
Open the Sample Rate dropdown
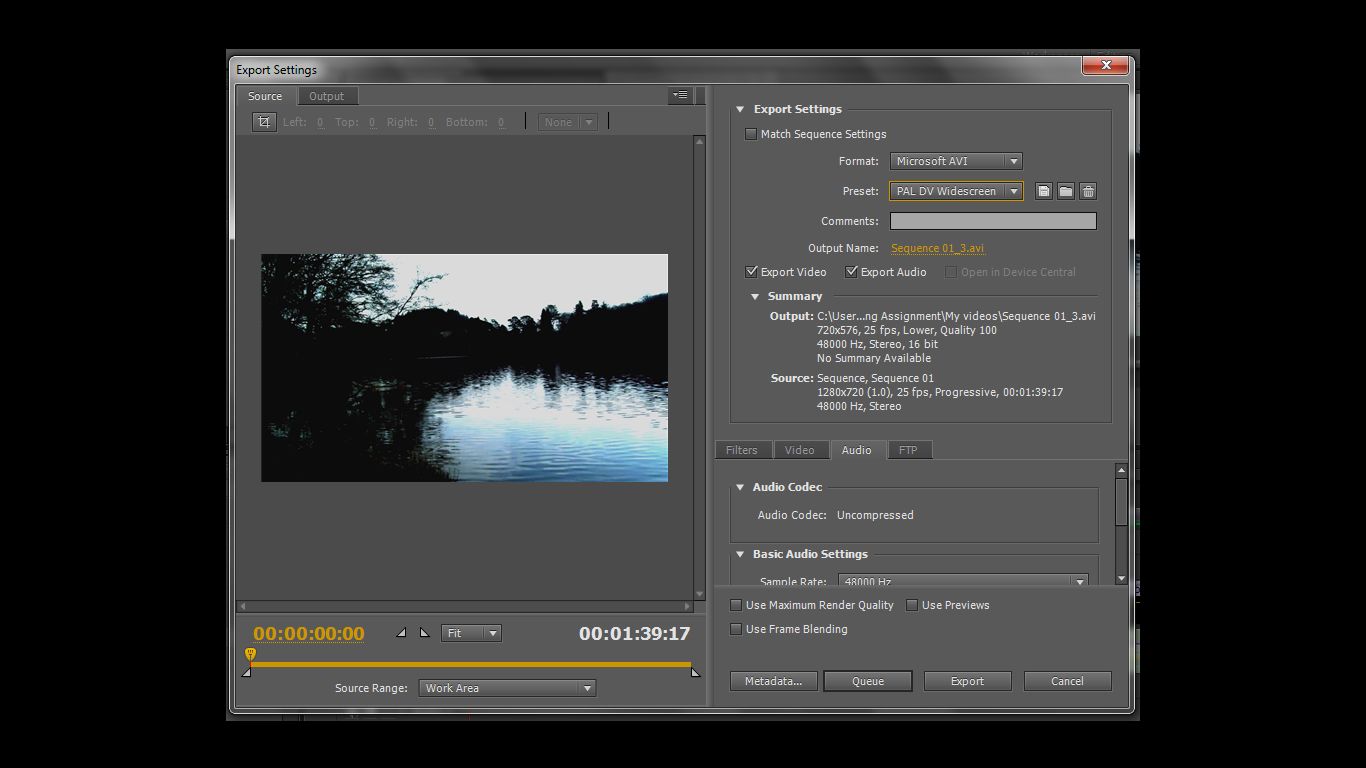(x=963, y=581)
